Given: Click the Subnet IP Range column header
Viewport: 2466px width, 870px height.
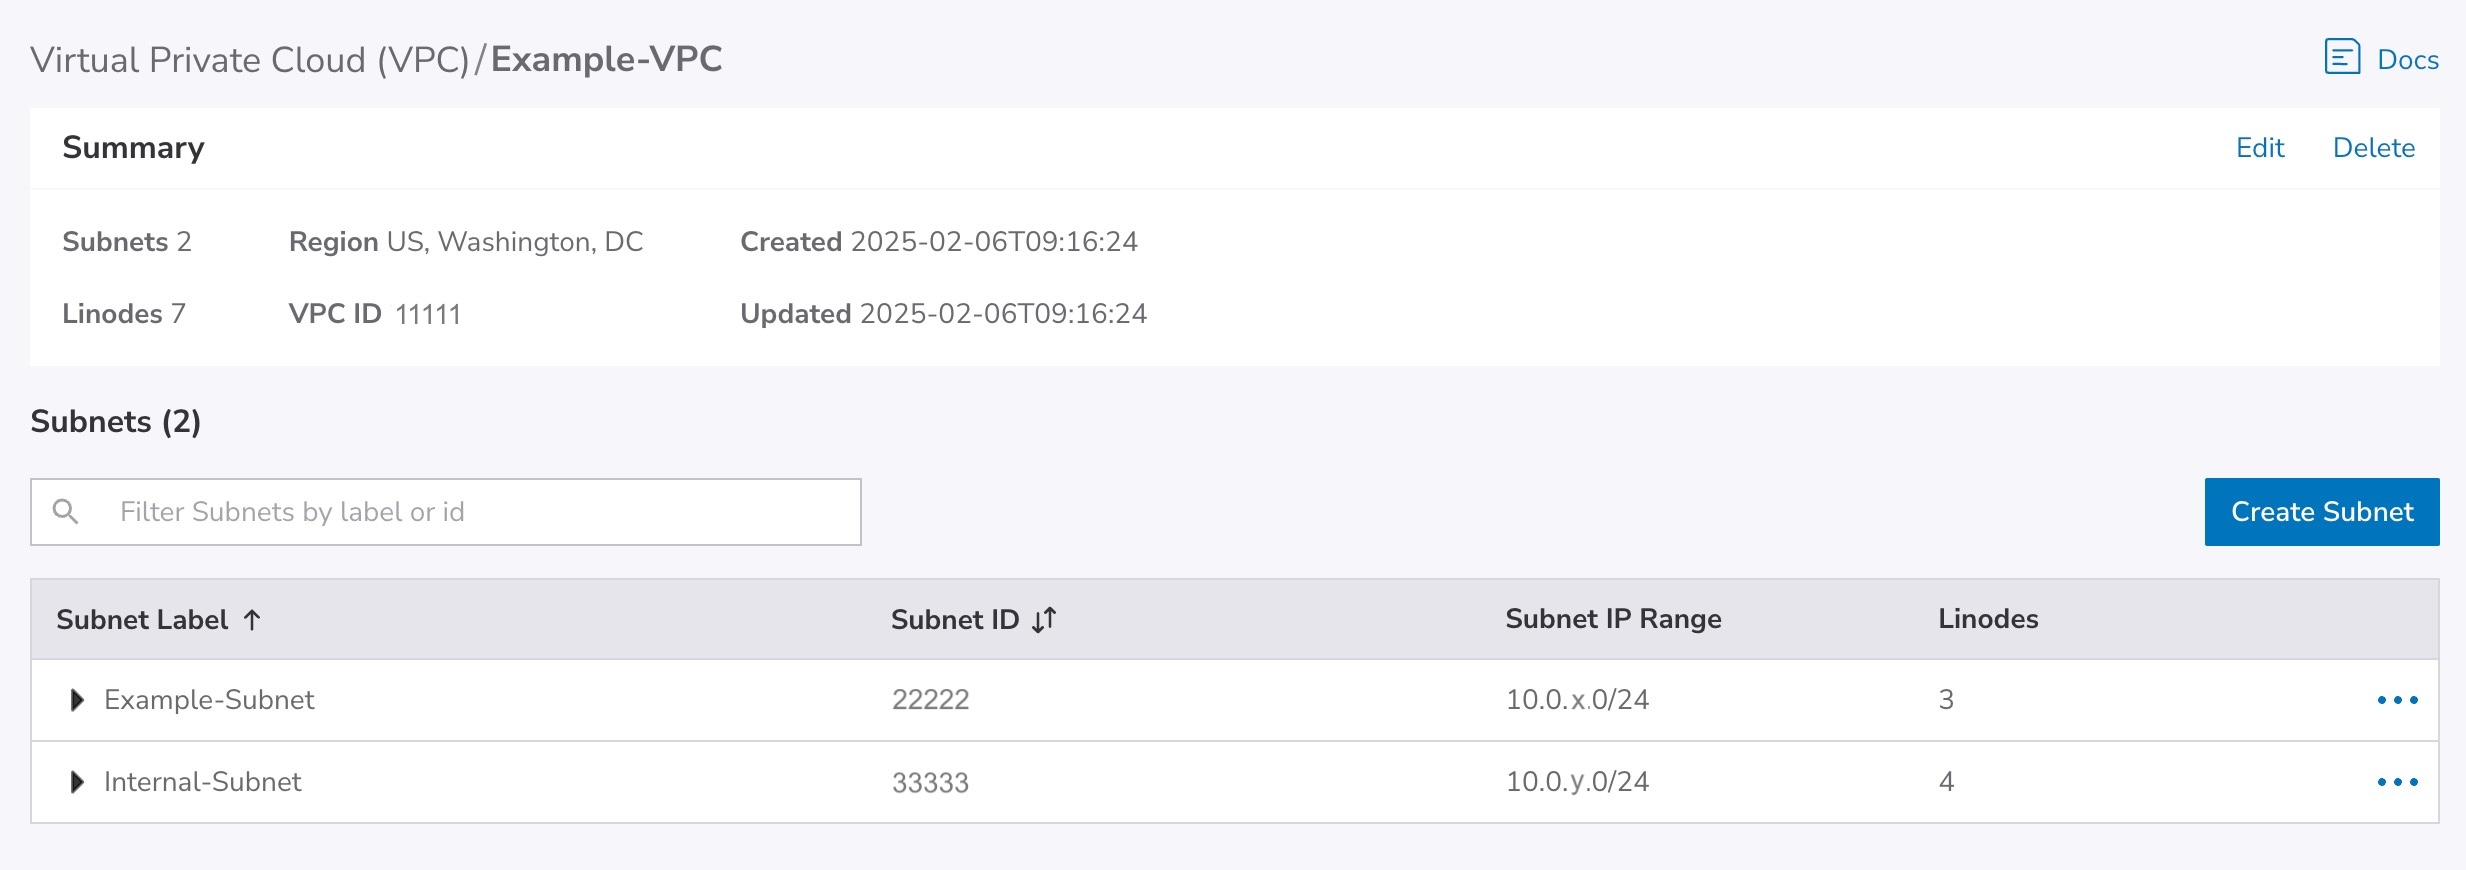Looking at the screenshot, I should 1613,619.
